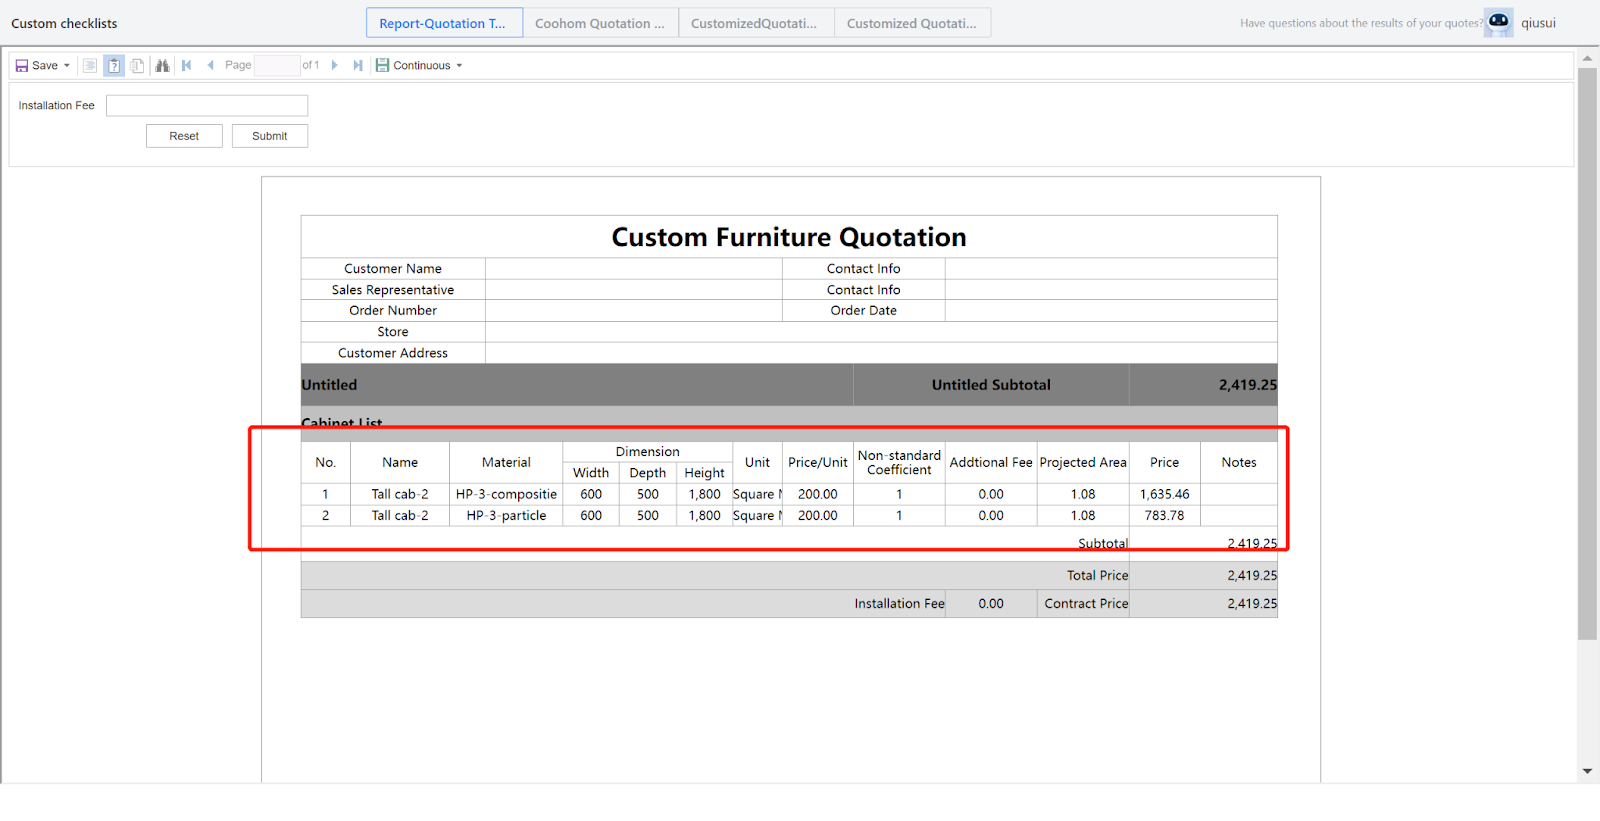Viewport: 1600px width, 821px height.
Task: Open the CustomizedQuotati... tab
Action: pos(754,23)
